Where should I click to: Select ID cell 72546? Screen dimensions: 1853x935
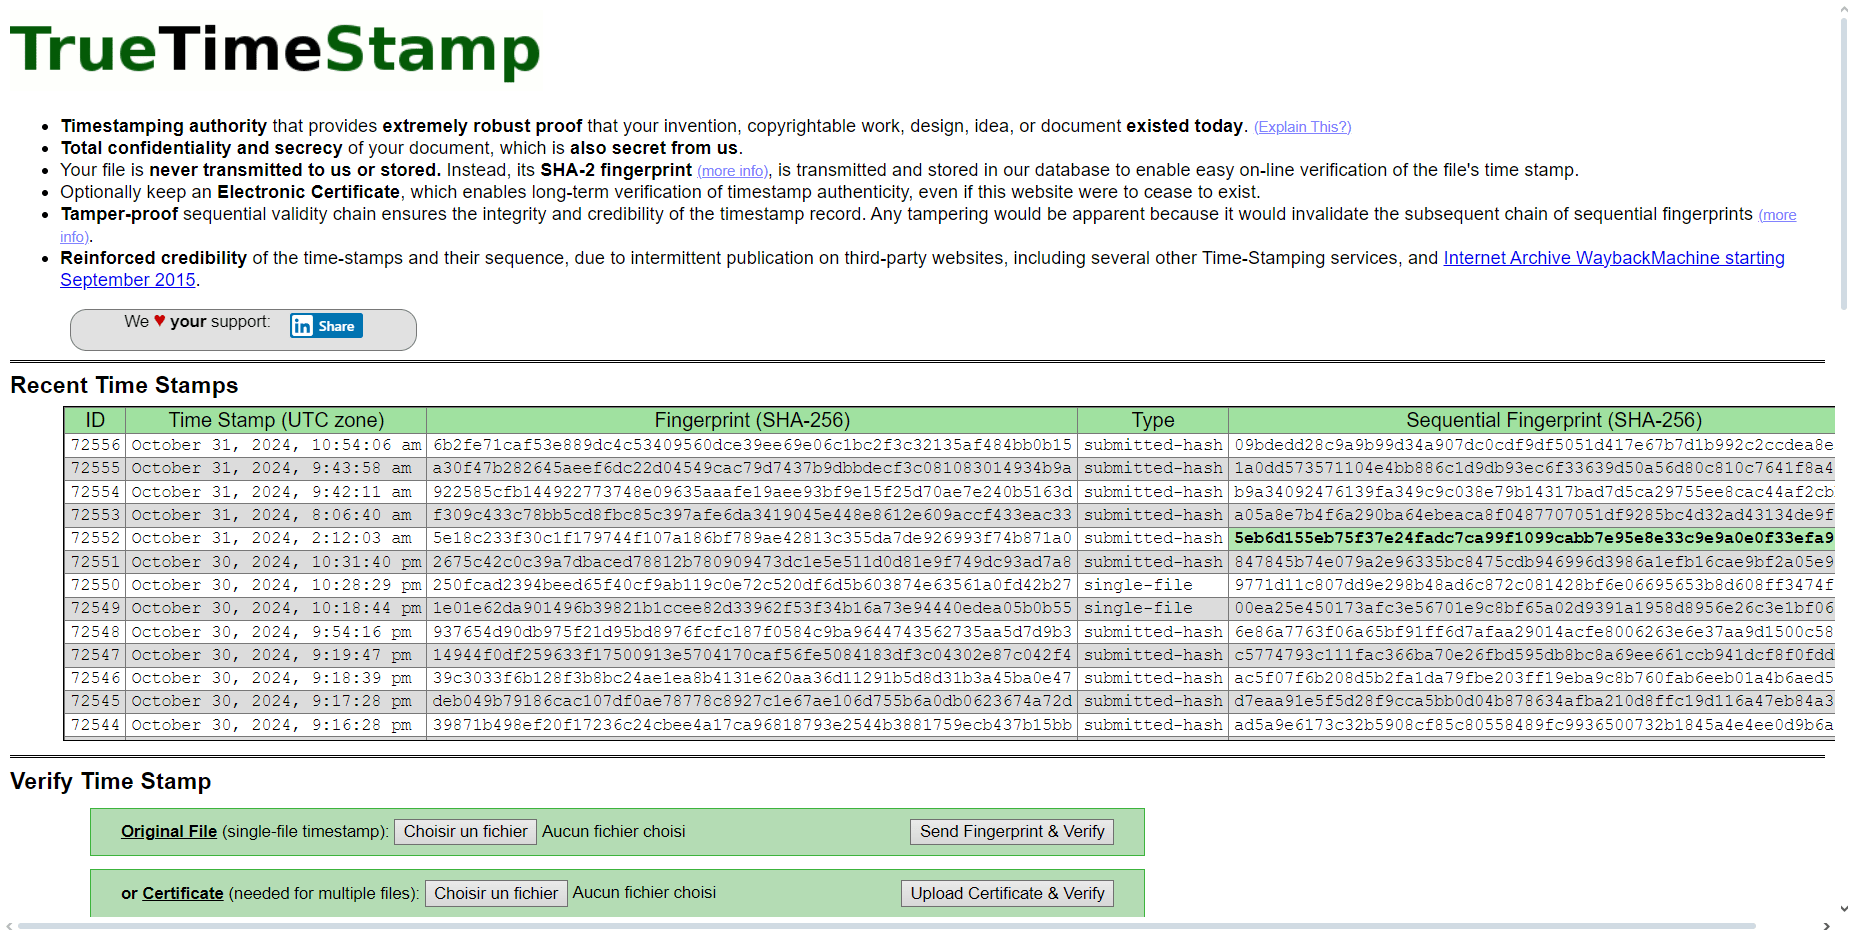click(95, 678)
